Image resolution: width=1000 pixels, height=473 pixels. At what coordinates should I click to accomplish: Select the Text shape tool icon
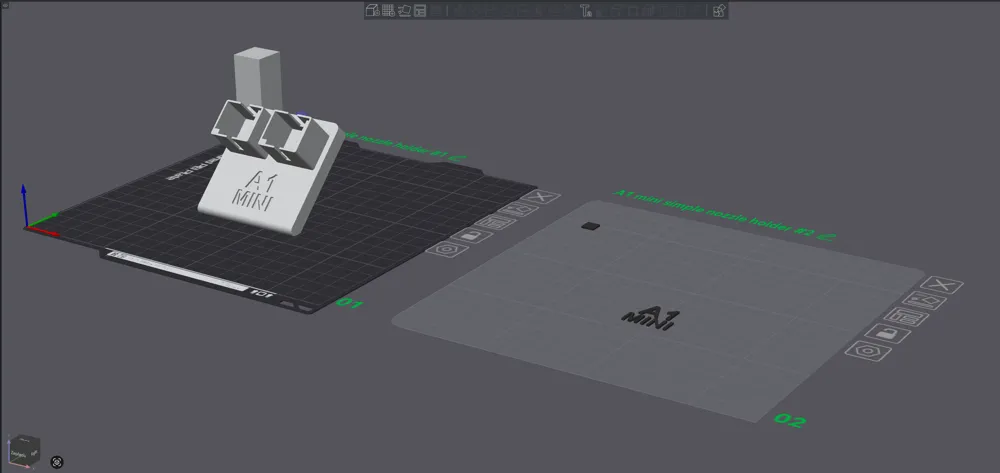tap(587, 10)
